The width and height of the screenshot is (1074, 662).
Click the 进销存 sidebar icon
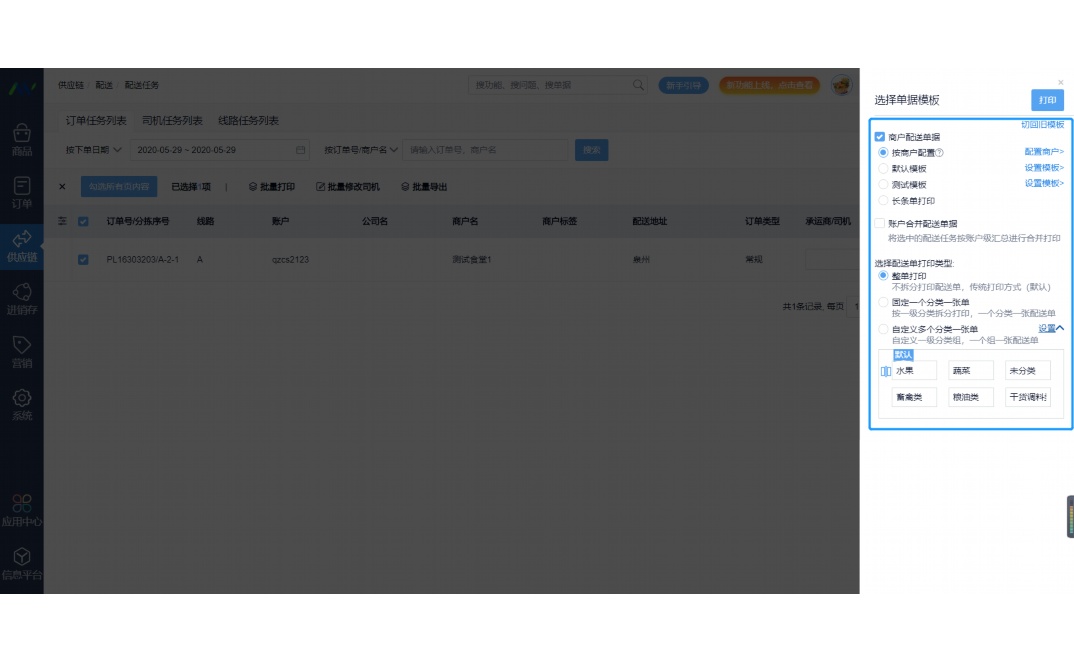21,291
